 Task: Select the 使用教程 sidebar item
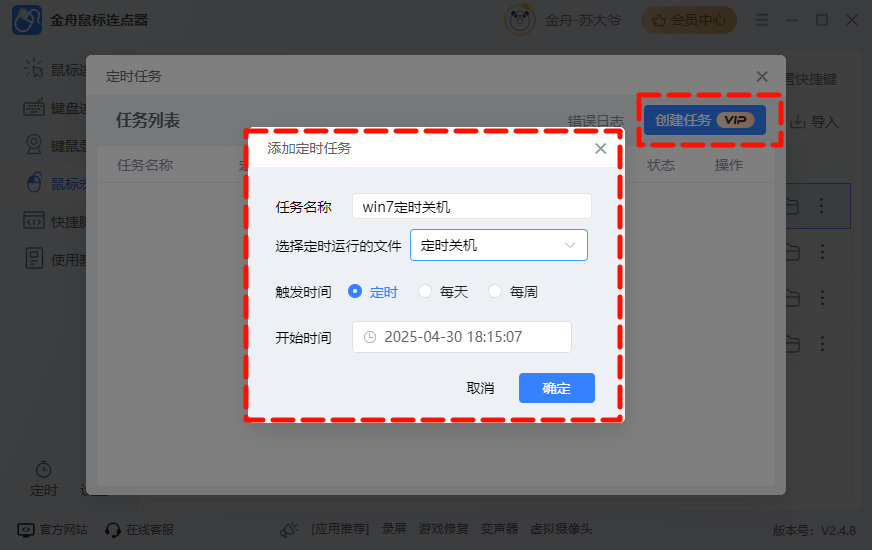click(54, 259)
